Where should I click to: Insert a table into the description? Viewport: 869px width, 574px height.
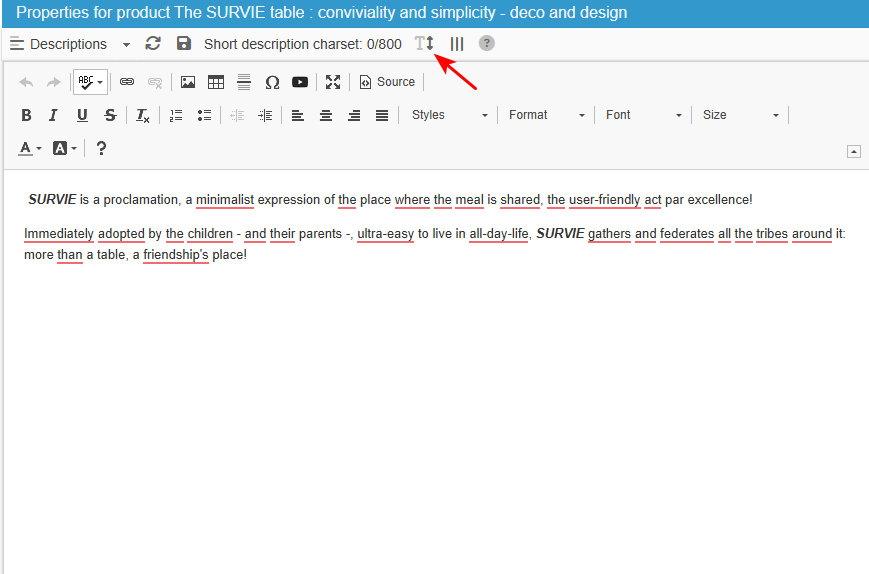(216, 82)
